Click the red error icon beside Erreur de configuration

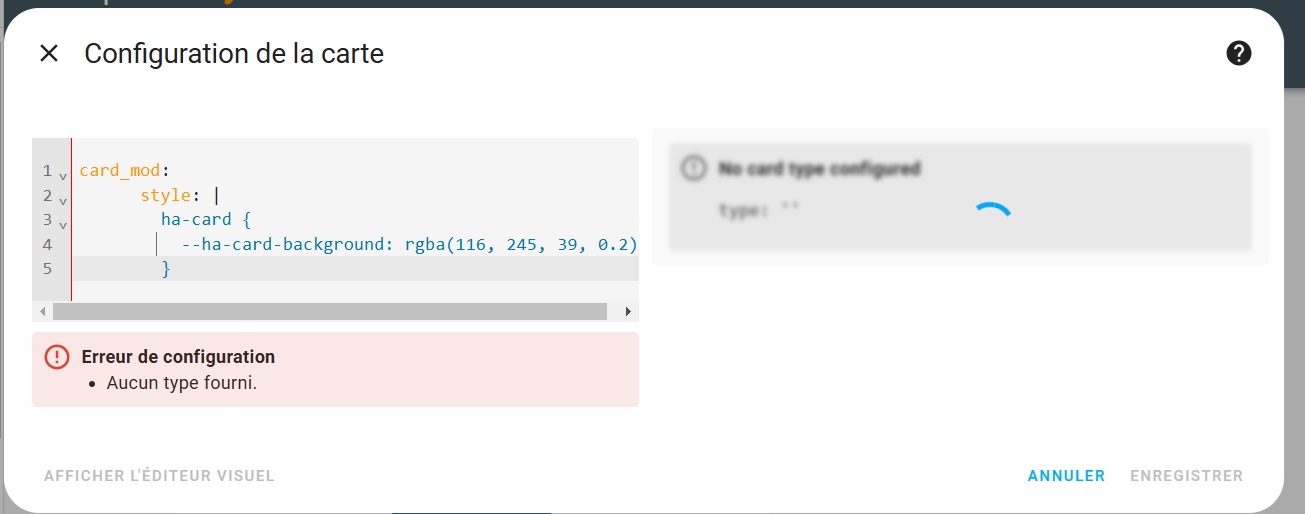coord(57,357)
